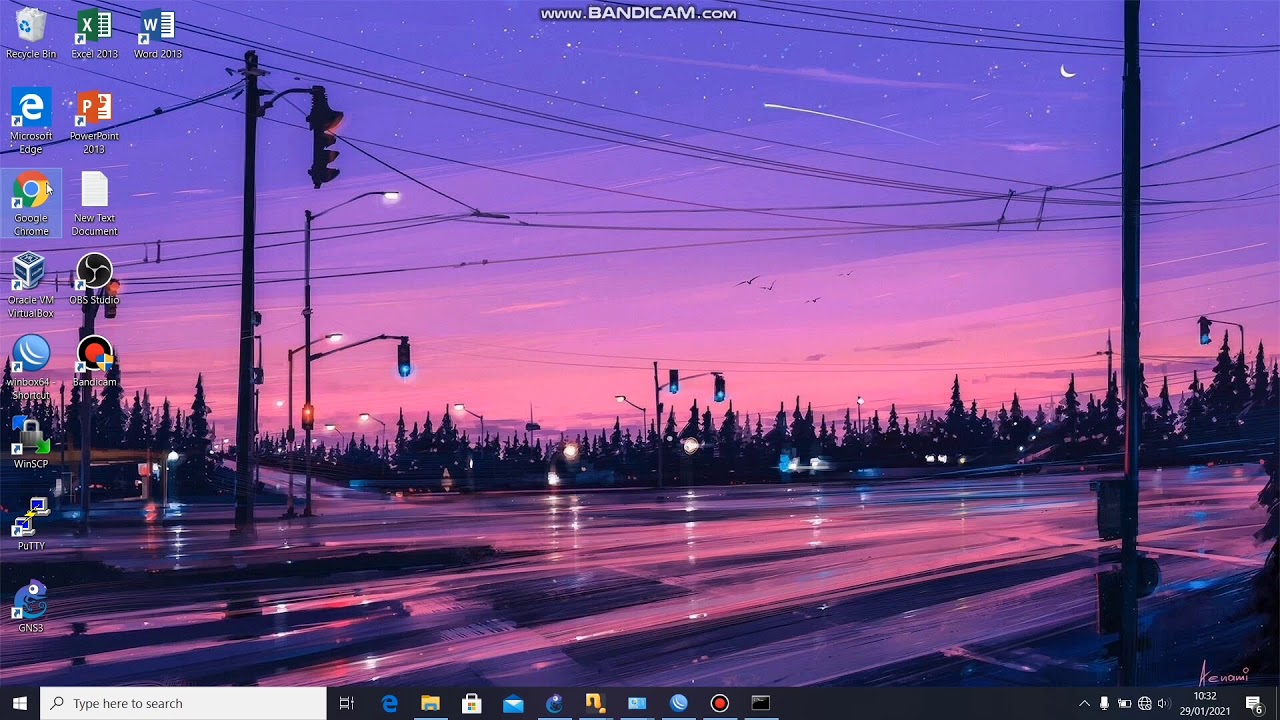The height and width of the screenshot is (720, 1280).
Task: Open the light blue pinned app on the taskbar
Action: 637,703
